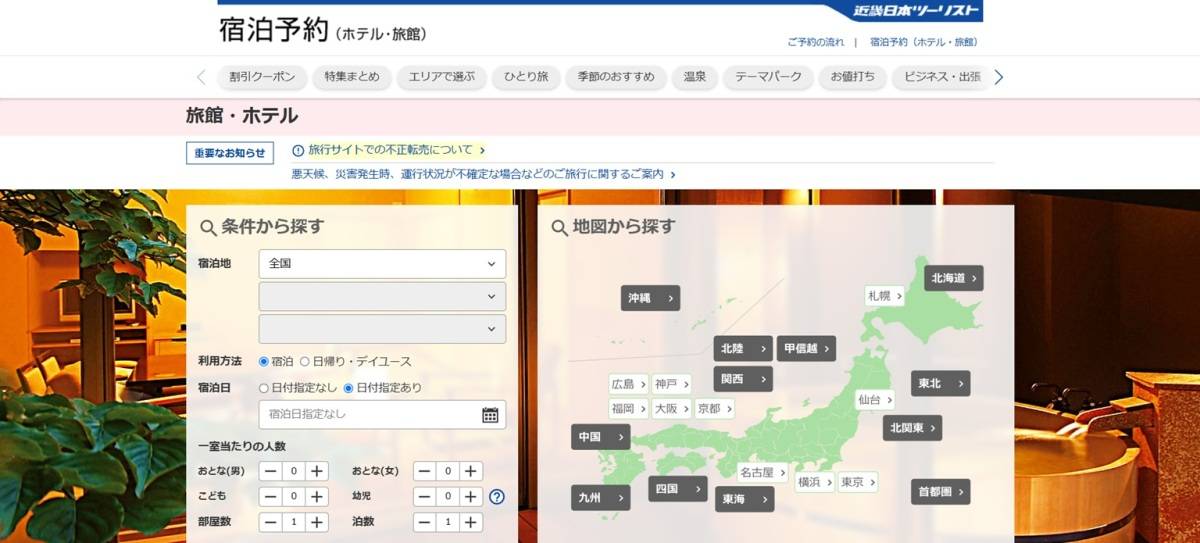Select 宿泊 usage radio button

click(264, 361)
